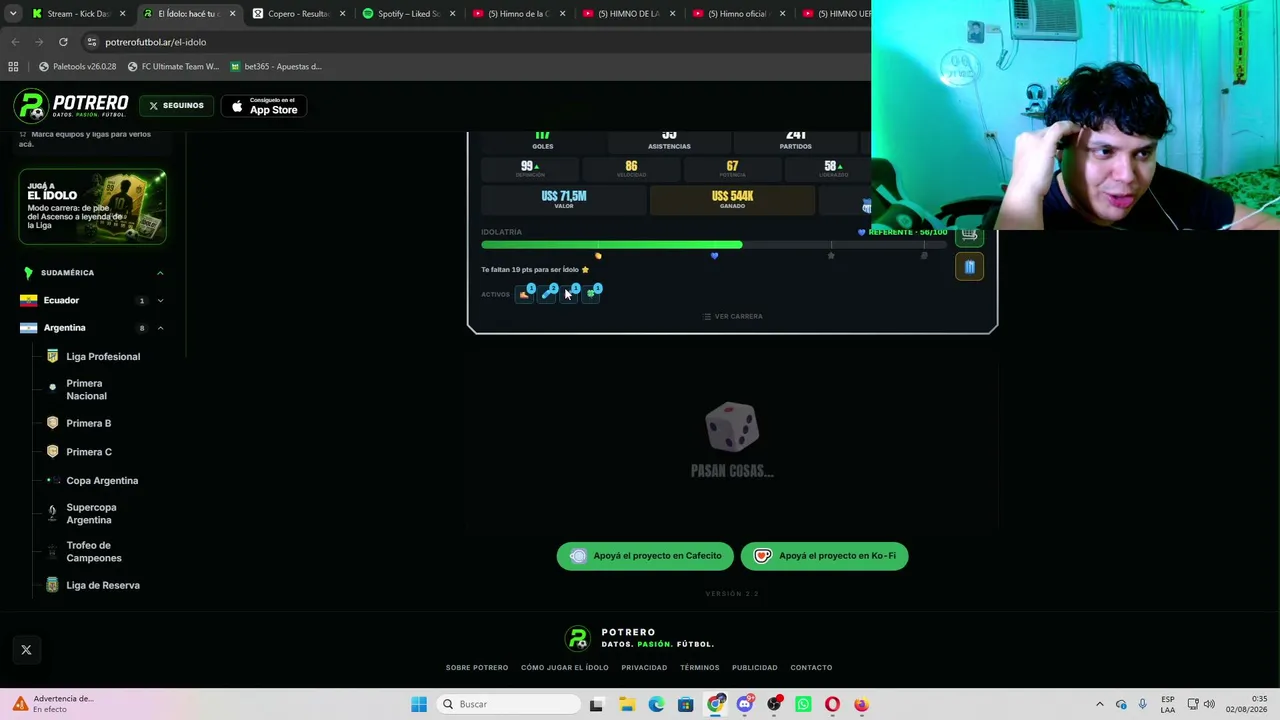This screenshot has height=720, width=1280.
Task: Click the App Store download button
Action: [264, 106]
